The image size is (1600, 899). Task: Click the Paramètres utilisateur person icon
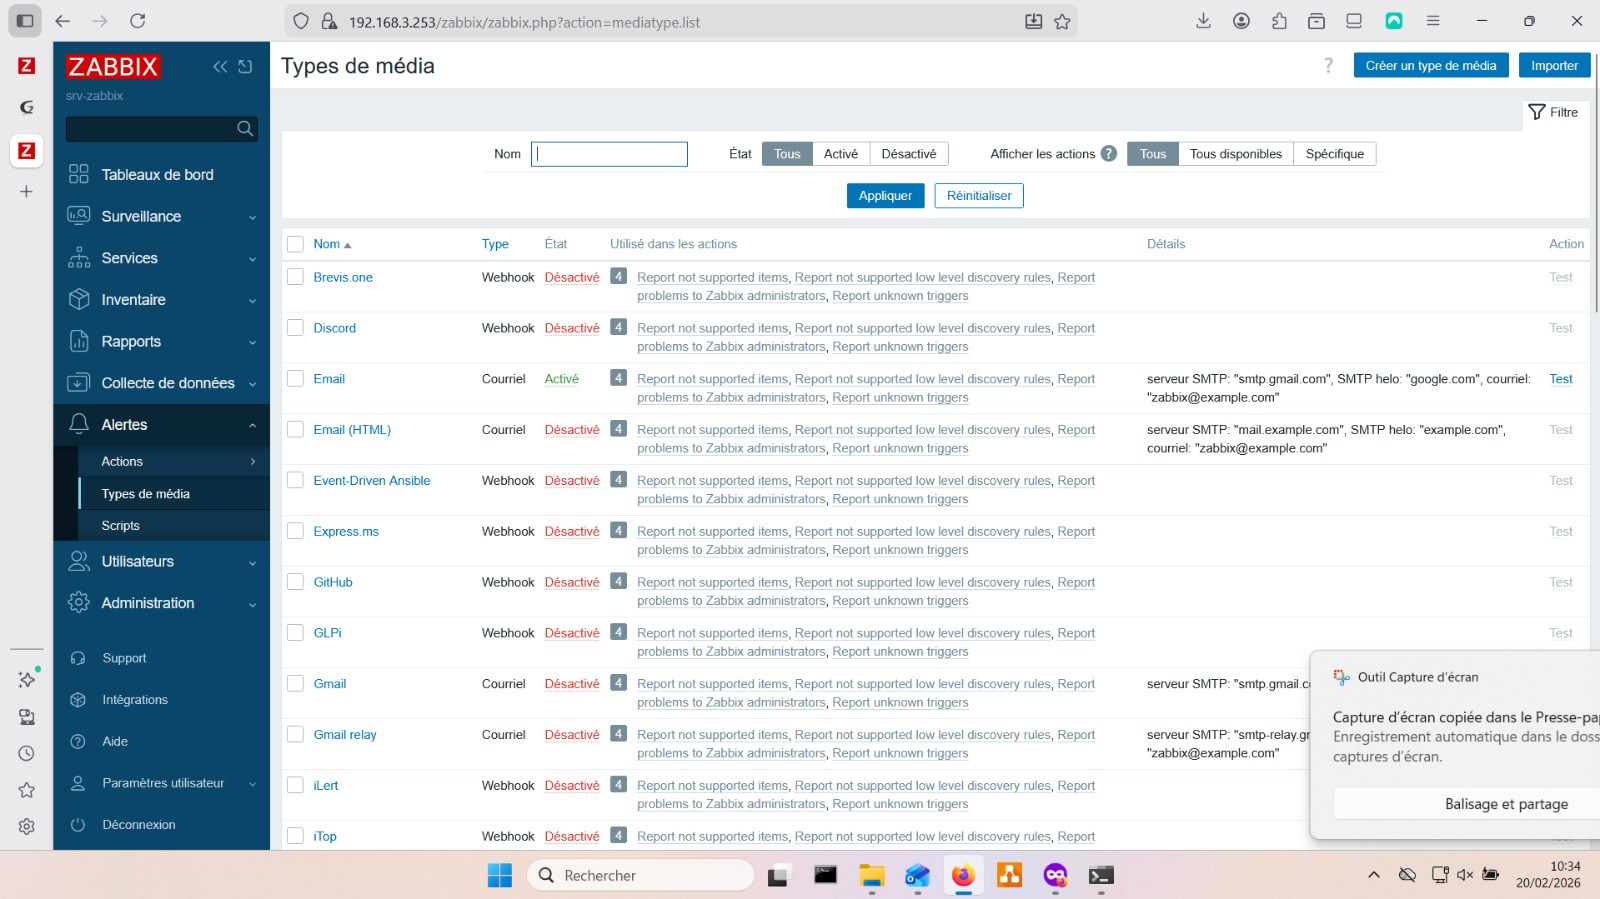(x=78, y=784)
